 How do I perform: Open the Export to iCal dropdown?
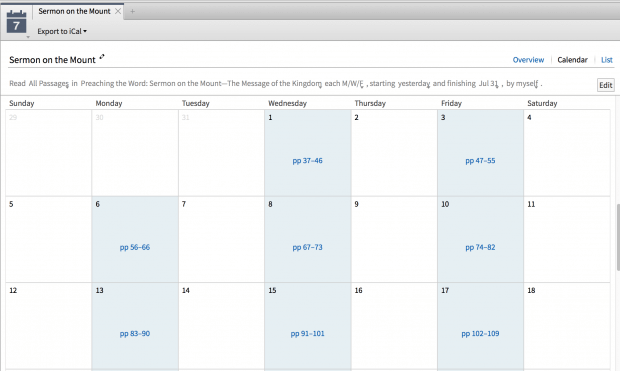point(62,31)
